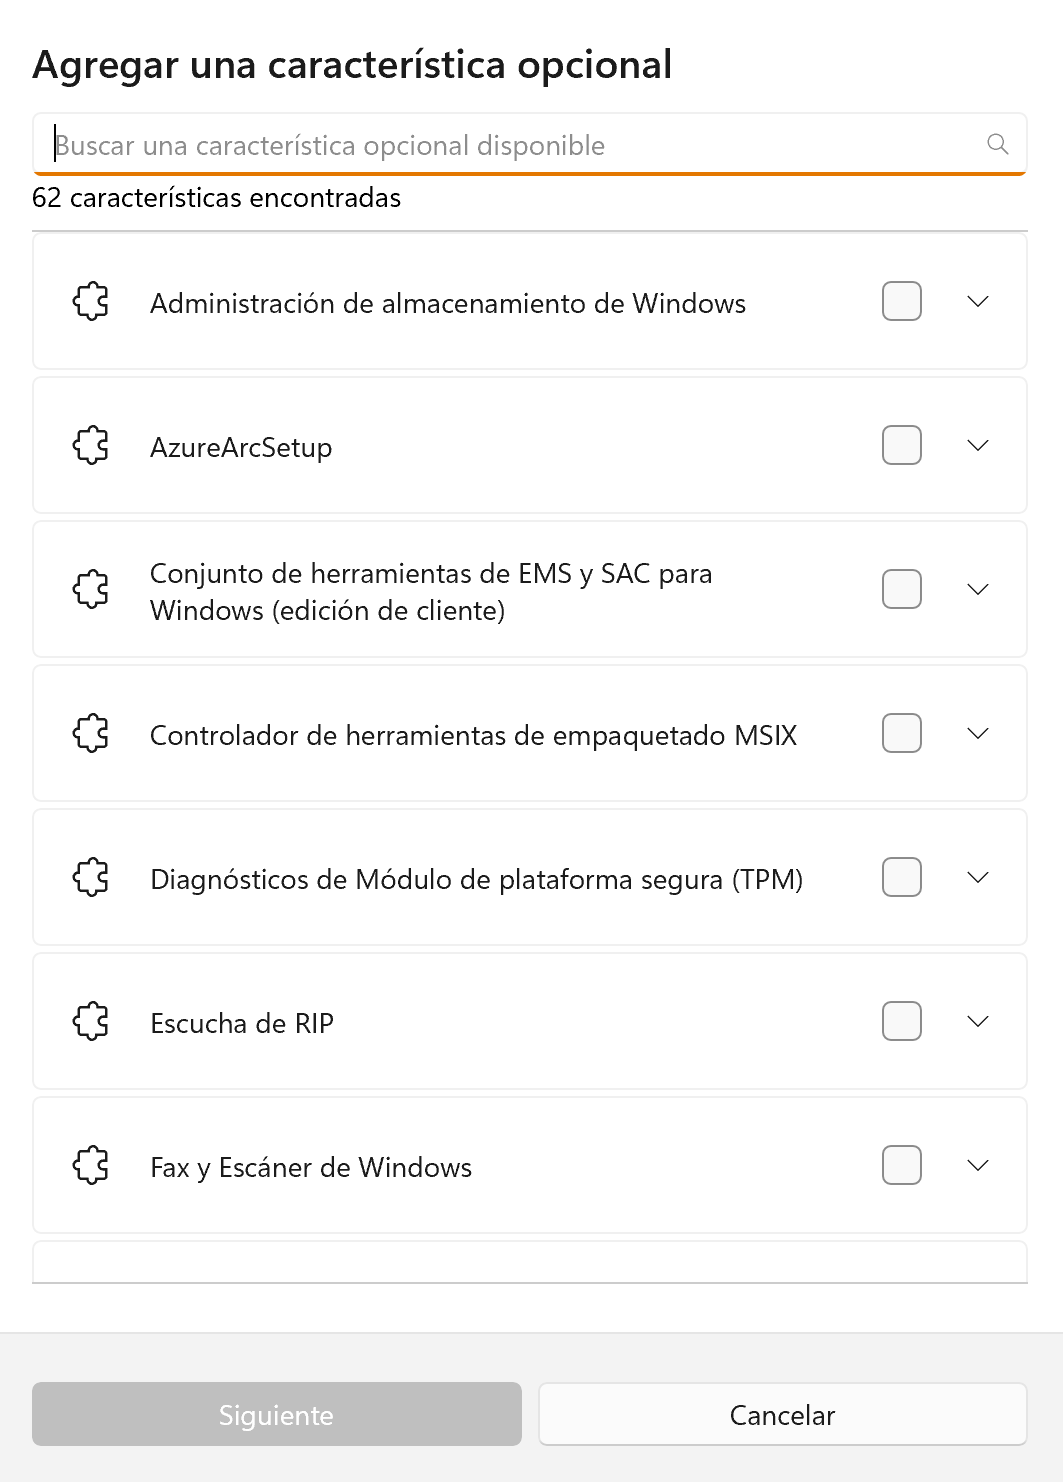Click the search magnifier icon
Viewport: 1063px width, 1482px height.
tap(997, 144)
